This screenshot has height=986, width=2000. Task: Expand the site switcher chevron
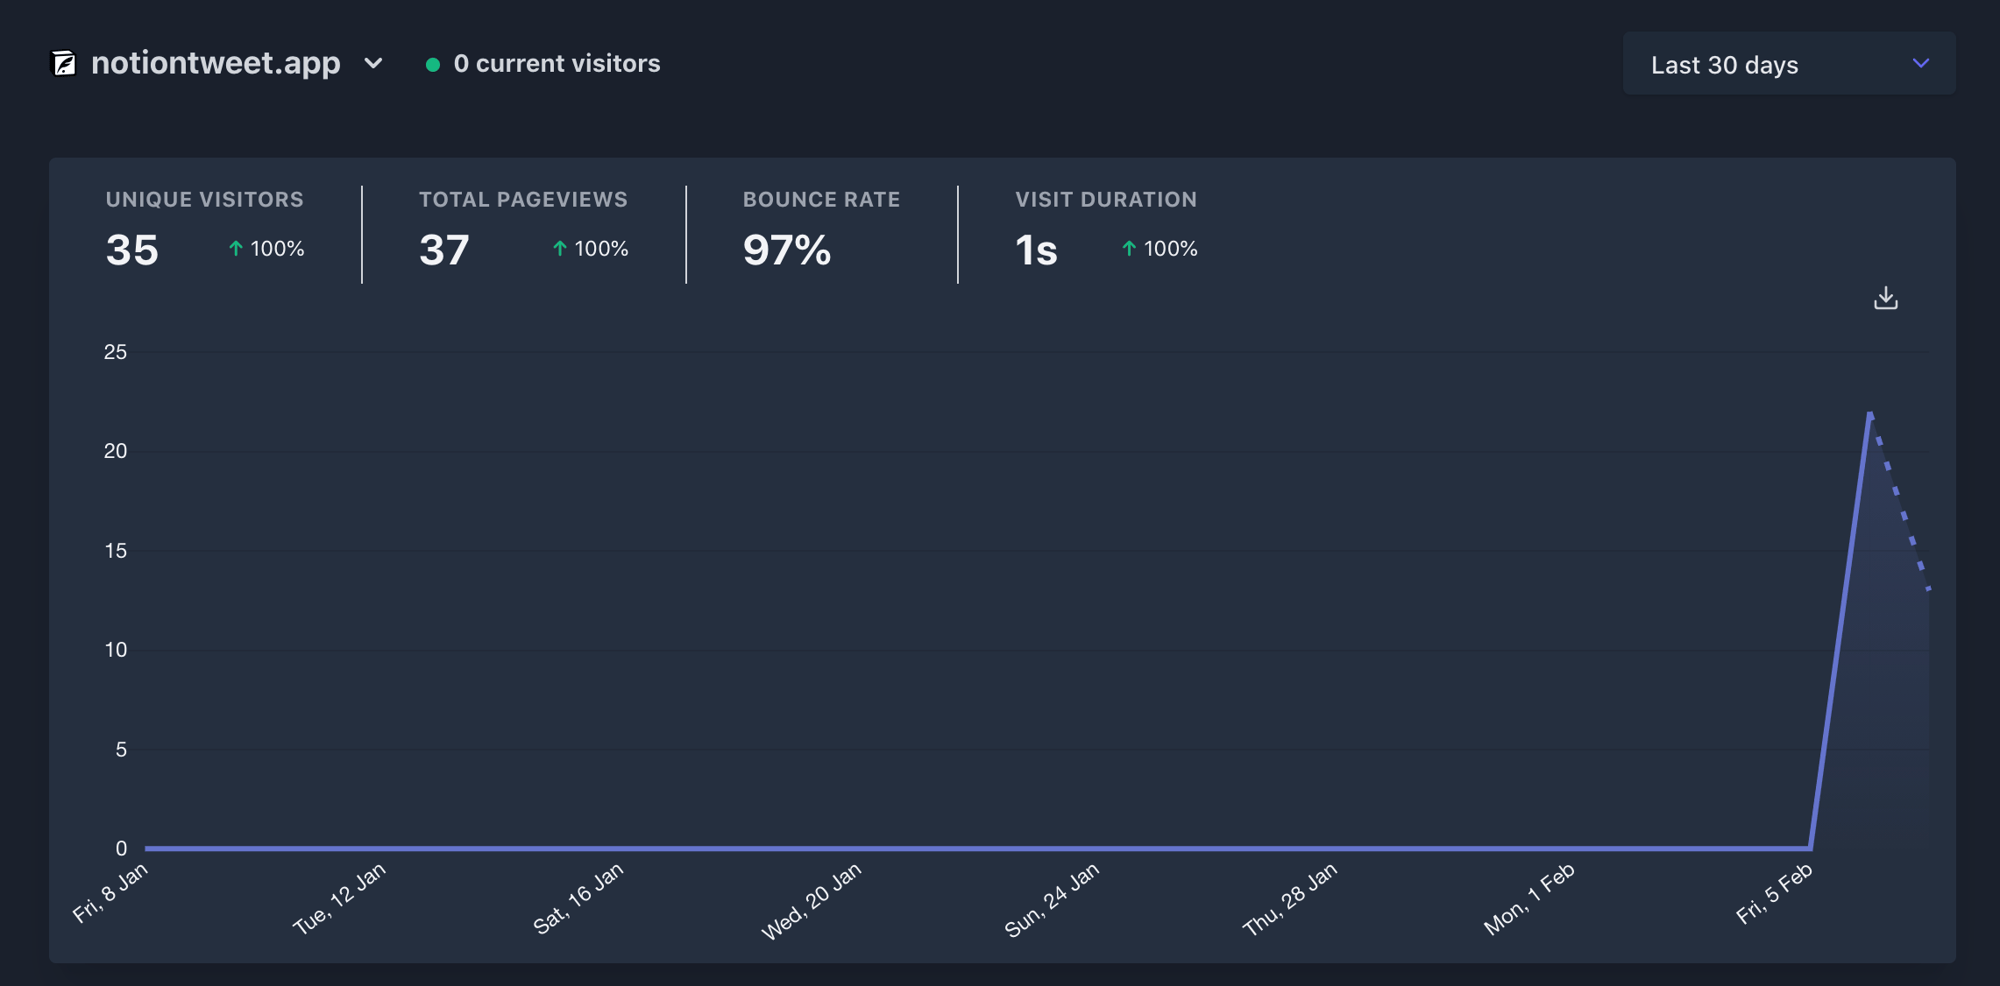coord(373,64)
